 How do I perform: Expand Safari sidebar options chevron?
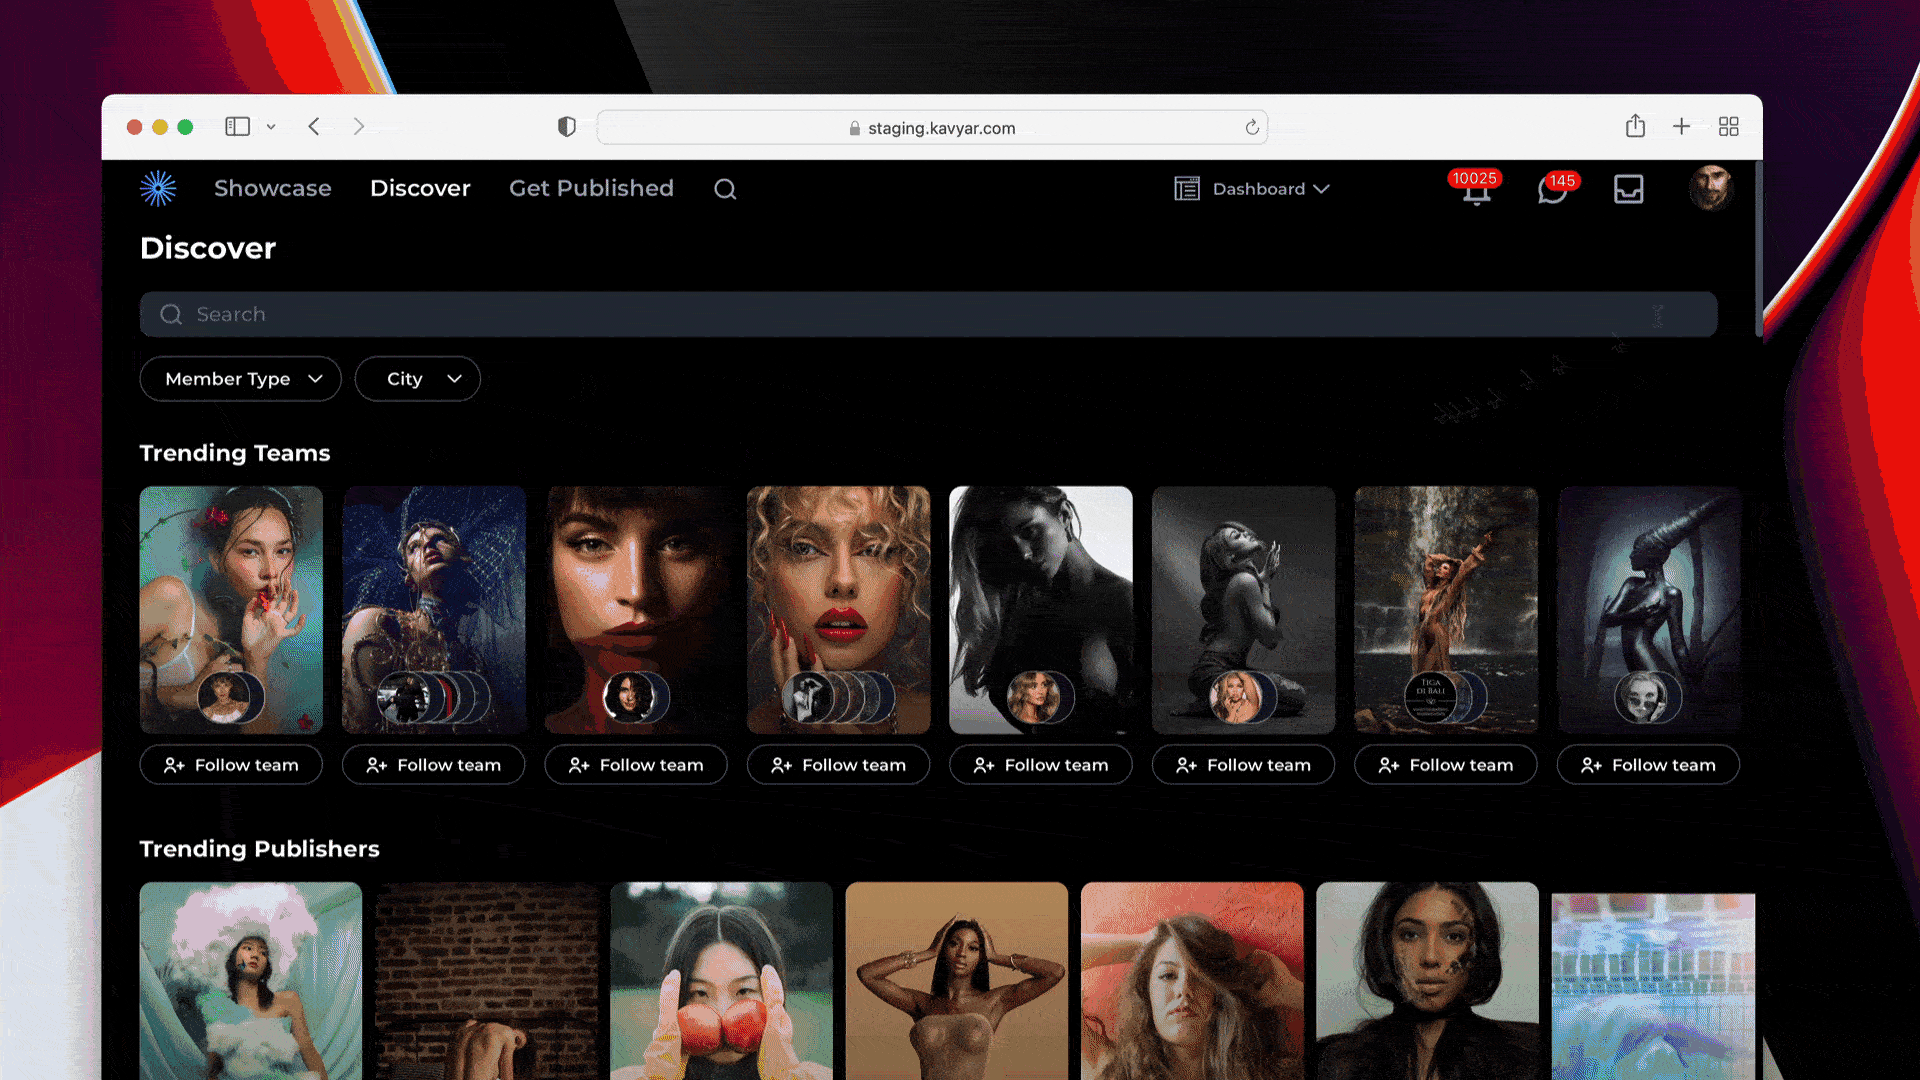pyautogui.click(x=271, y=127)
